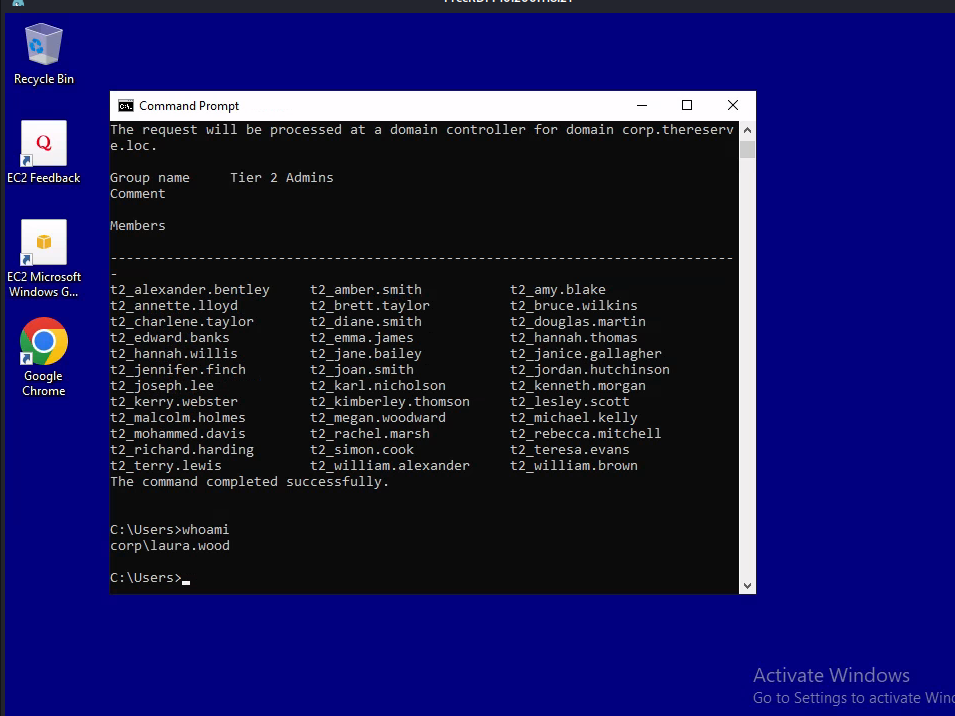
Task: Click the text 't2_joseph.lee'
Action: coord(162,386)
